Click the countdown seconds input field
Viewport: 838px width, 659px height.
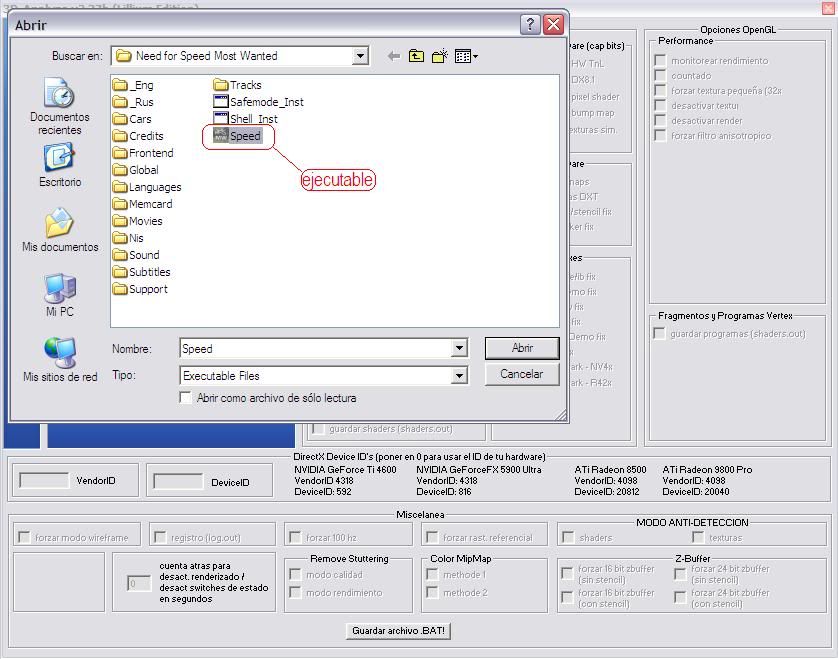tap(138, 583)
